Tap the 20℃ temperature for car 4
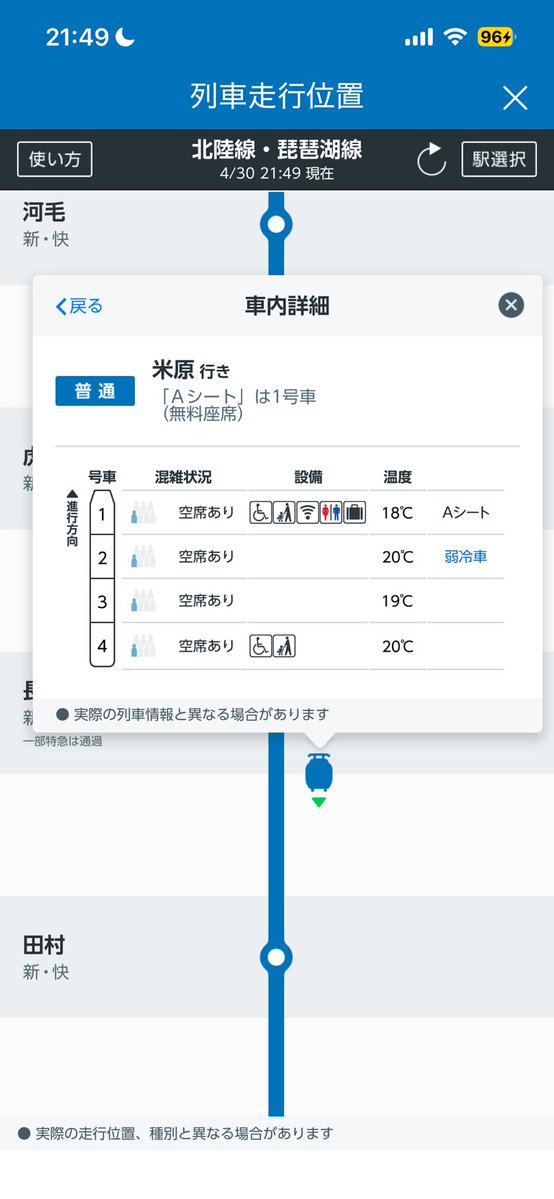 click(398, 646)
